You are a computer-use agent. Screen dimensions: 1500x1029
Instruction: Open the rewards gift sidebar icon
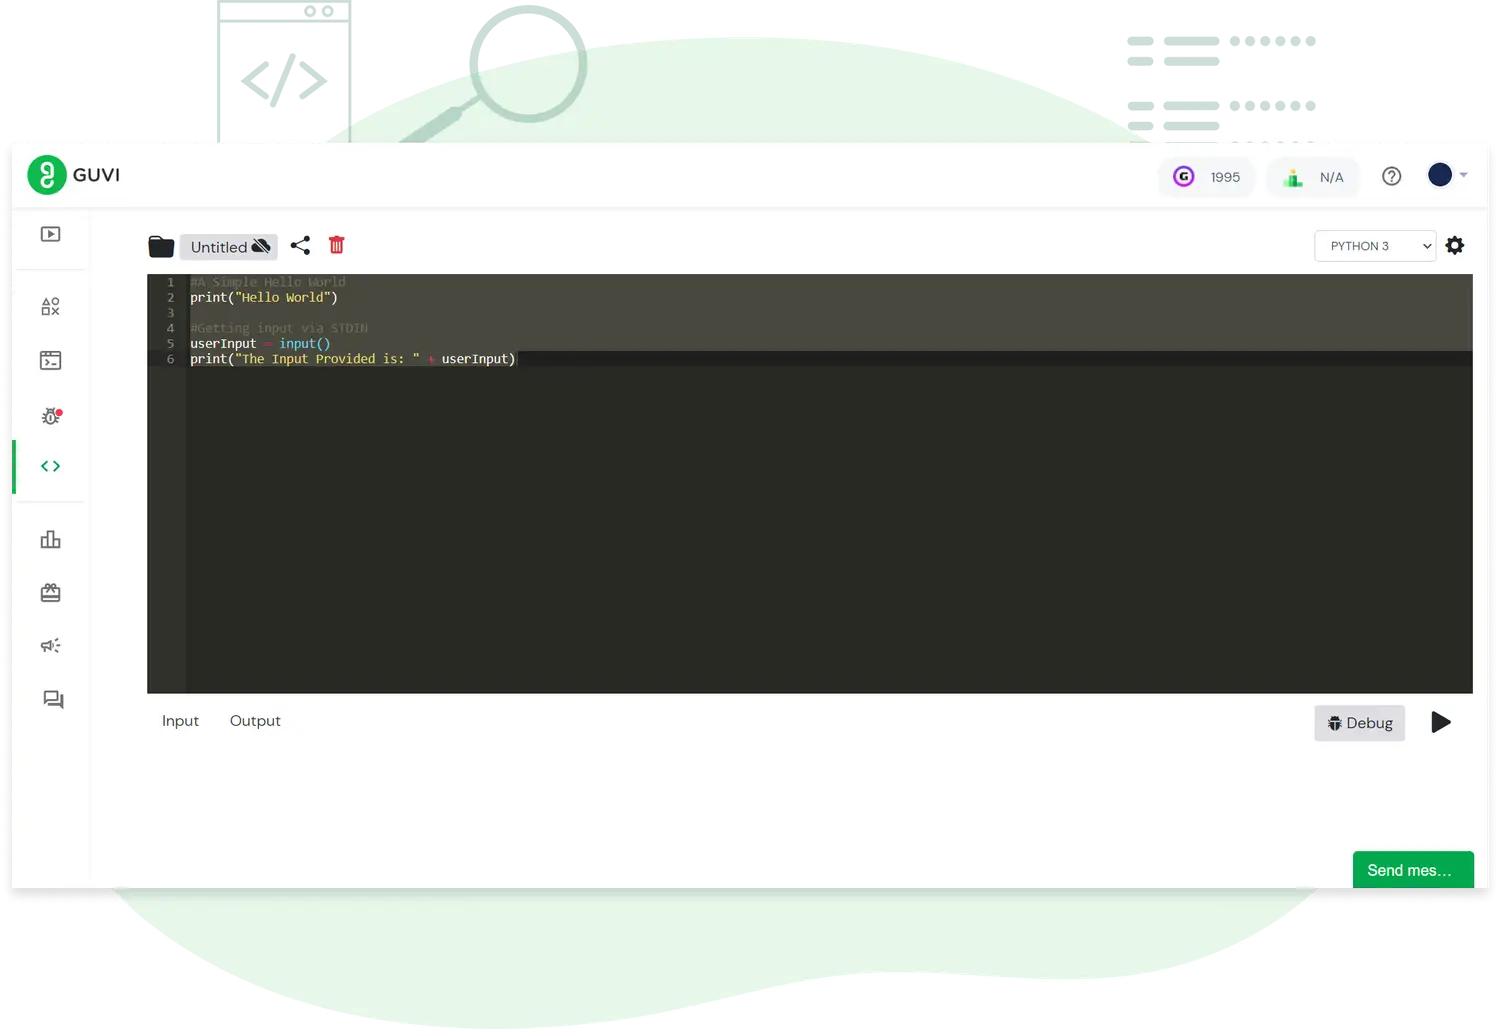tap(50, 593)
